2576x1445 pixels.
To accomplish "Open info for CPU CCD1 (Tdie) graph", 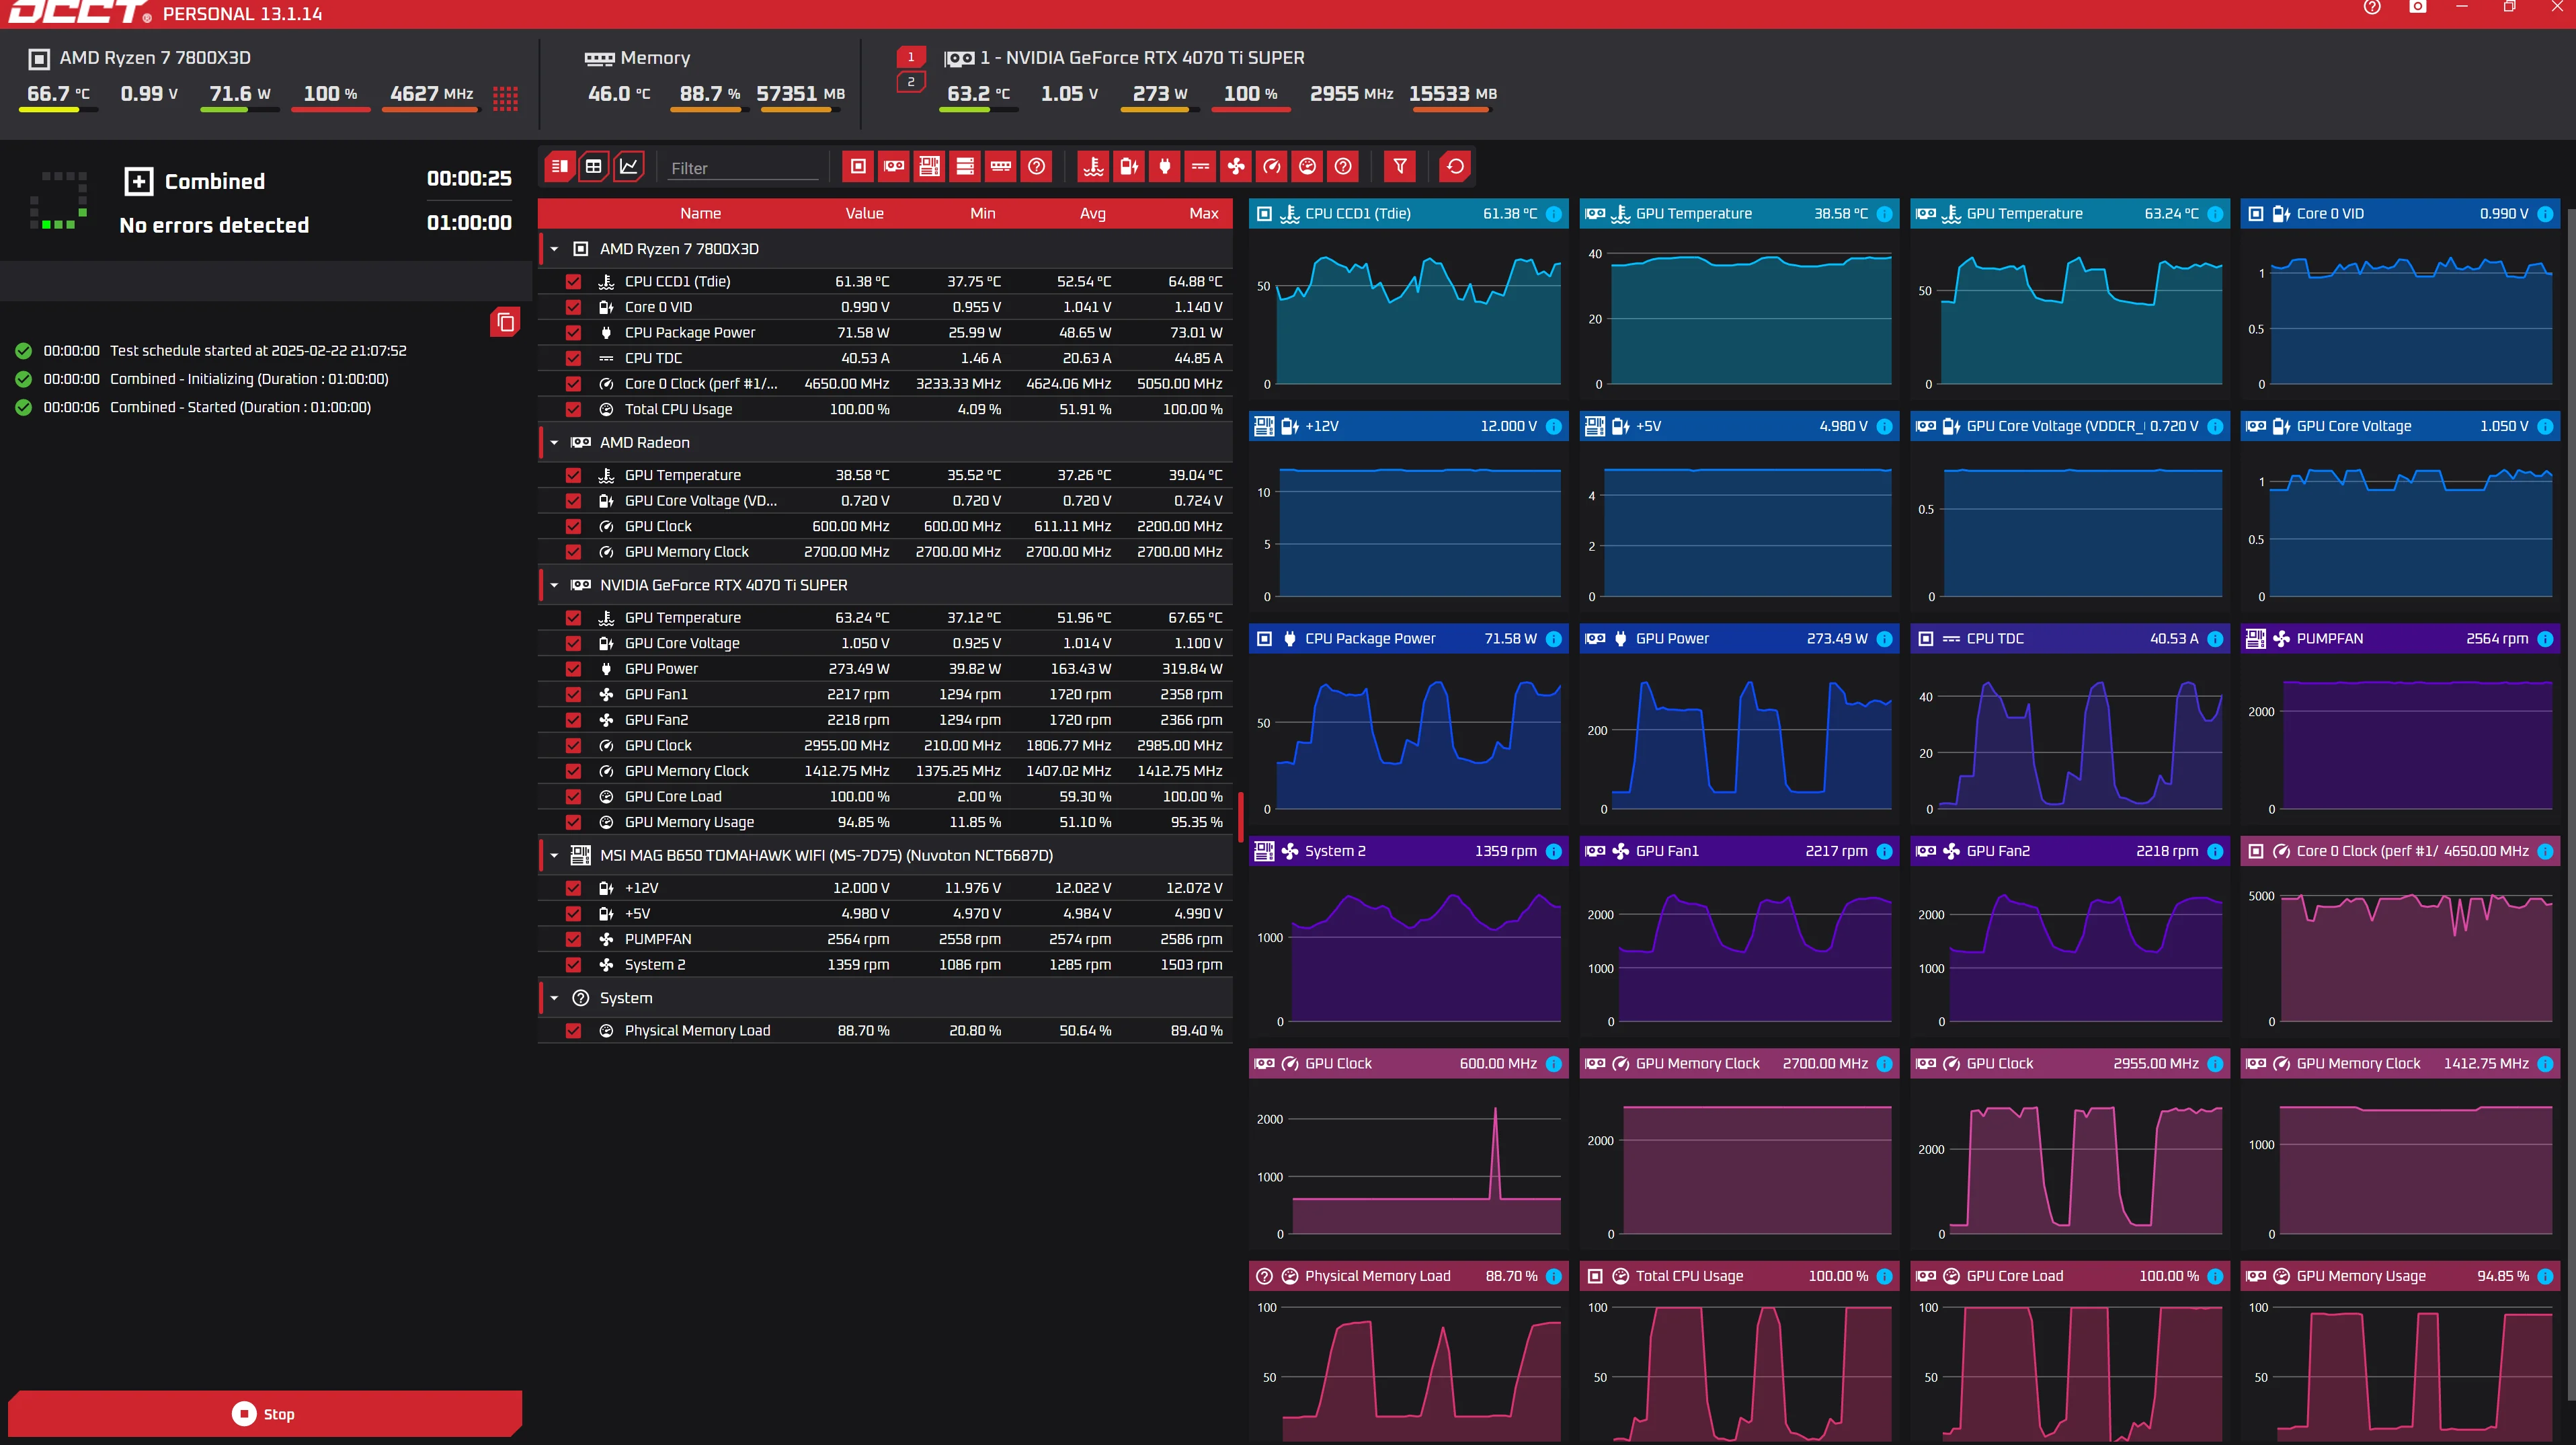I will pos(1554,214).
